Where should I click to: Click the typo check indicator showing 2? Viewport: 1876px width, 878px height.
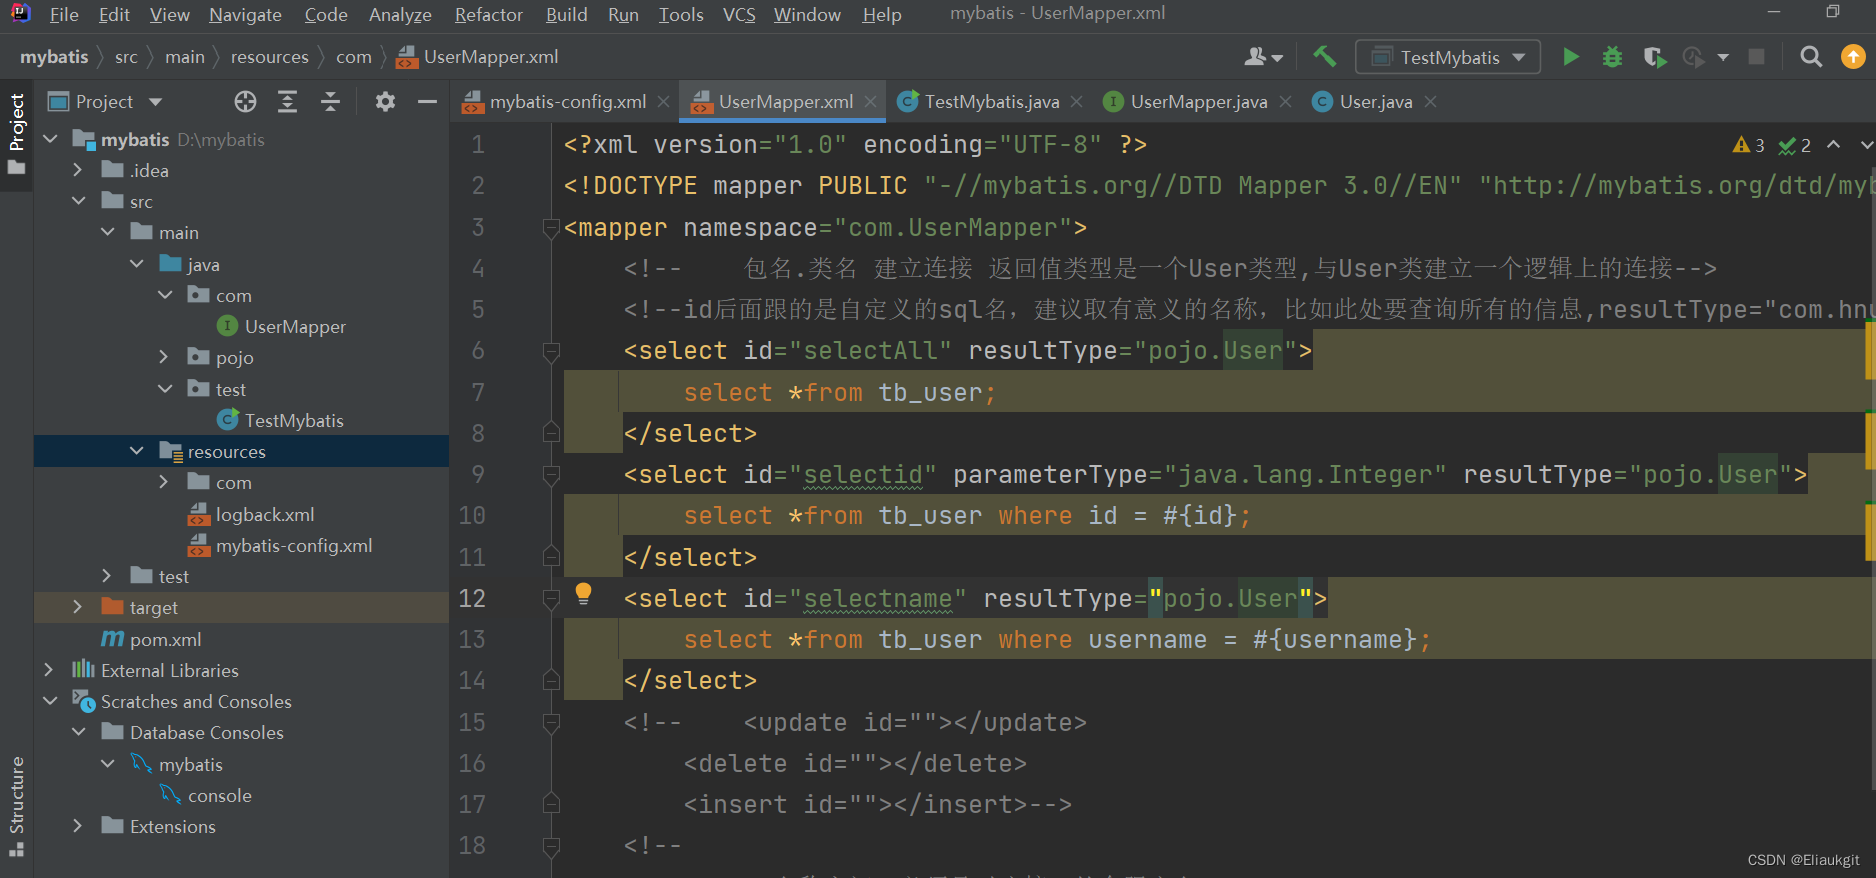click(1795, 146)
